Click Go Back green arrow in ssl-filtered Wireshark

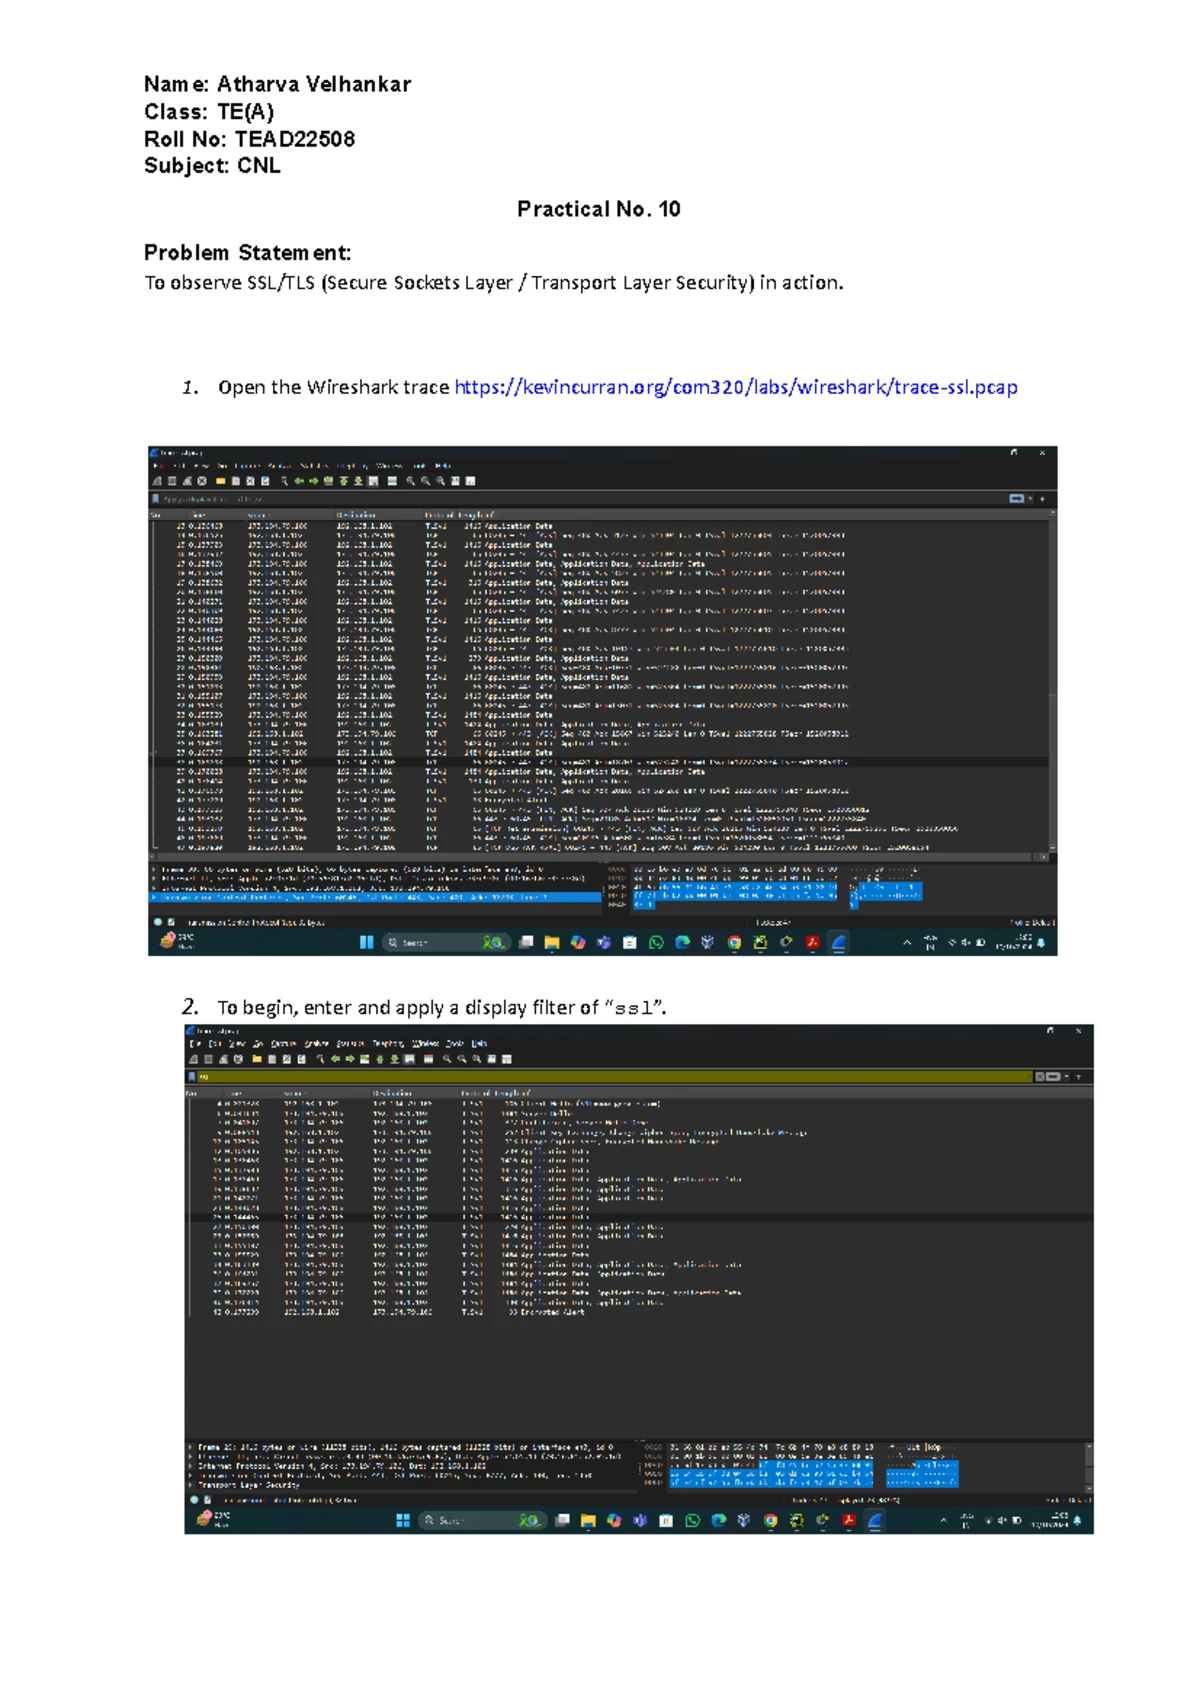(x=336, y=1059)
